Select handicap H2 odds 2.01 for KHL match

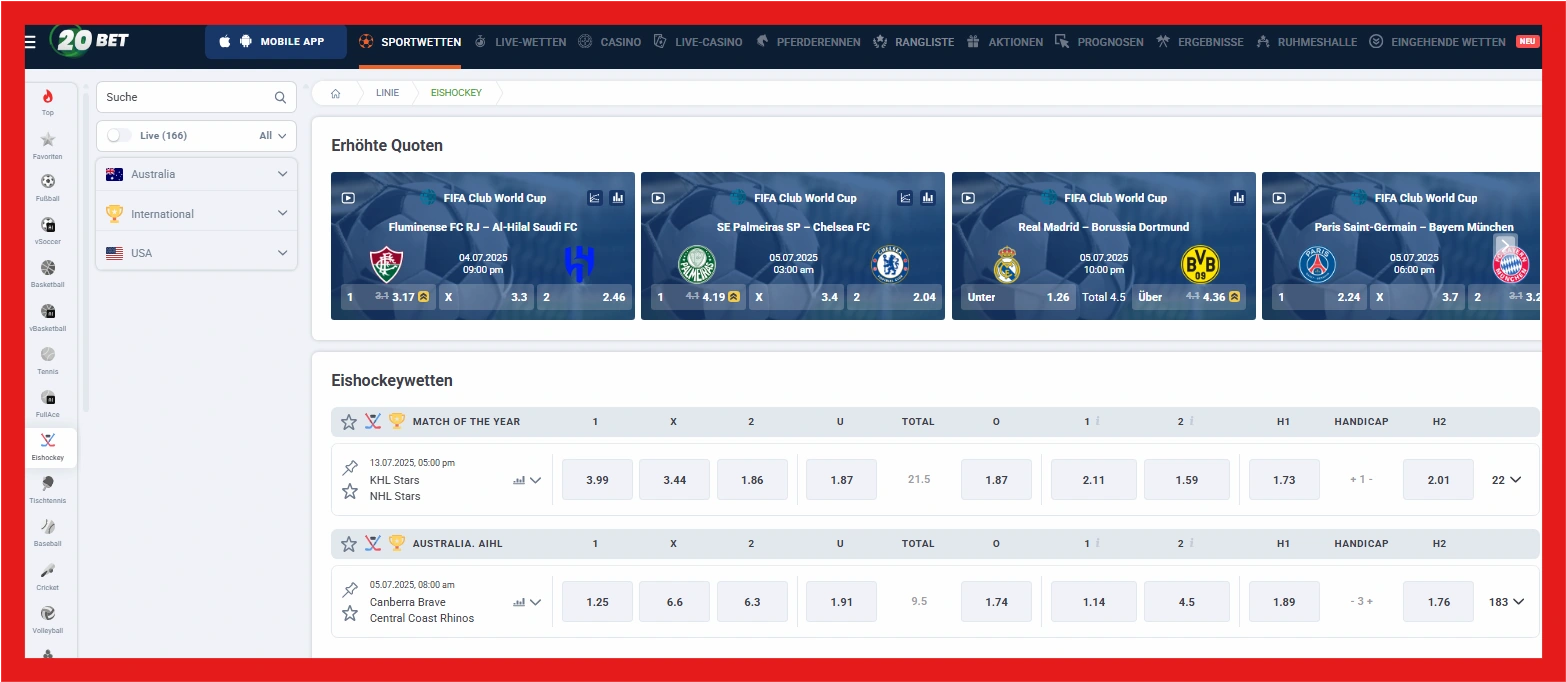[1438, 480]
